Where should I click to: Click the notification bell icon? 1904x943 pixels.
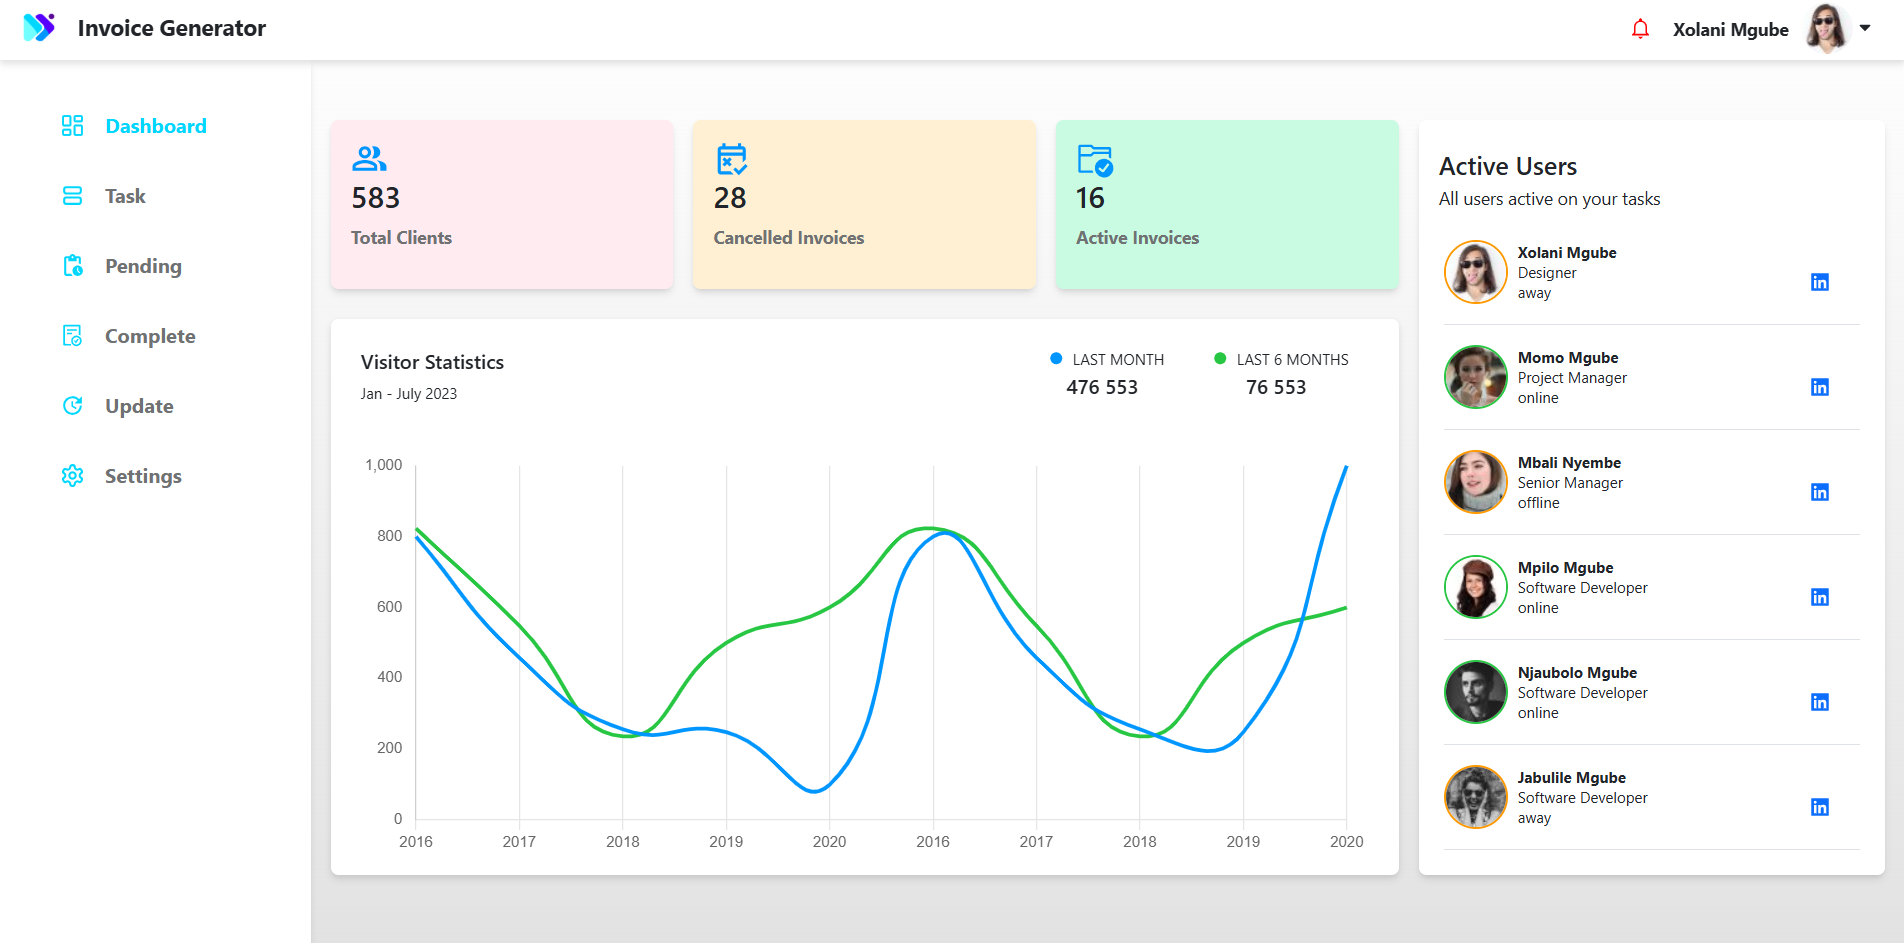click(x=1640, y=29)
